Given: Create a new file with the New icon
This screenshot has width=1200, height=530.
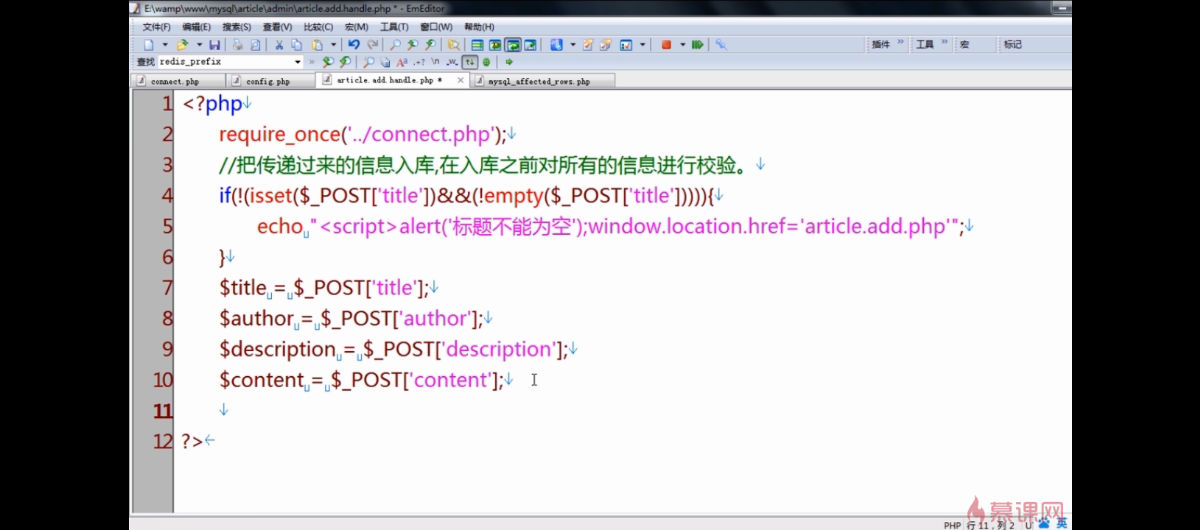Looking at the screenshot, I should pyautogui.click(x=148, y=45).
